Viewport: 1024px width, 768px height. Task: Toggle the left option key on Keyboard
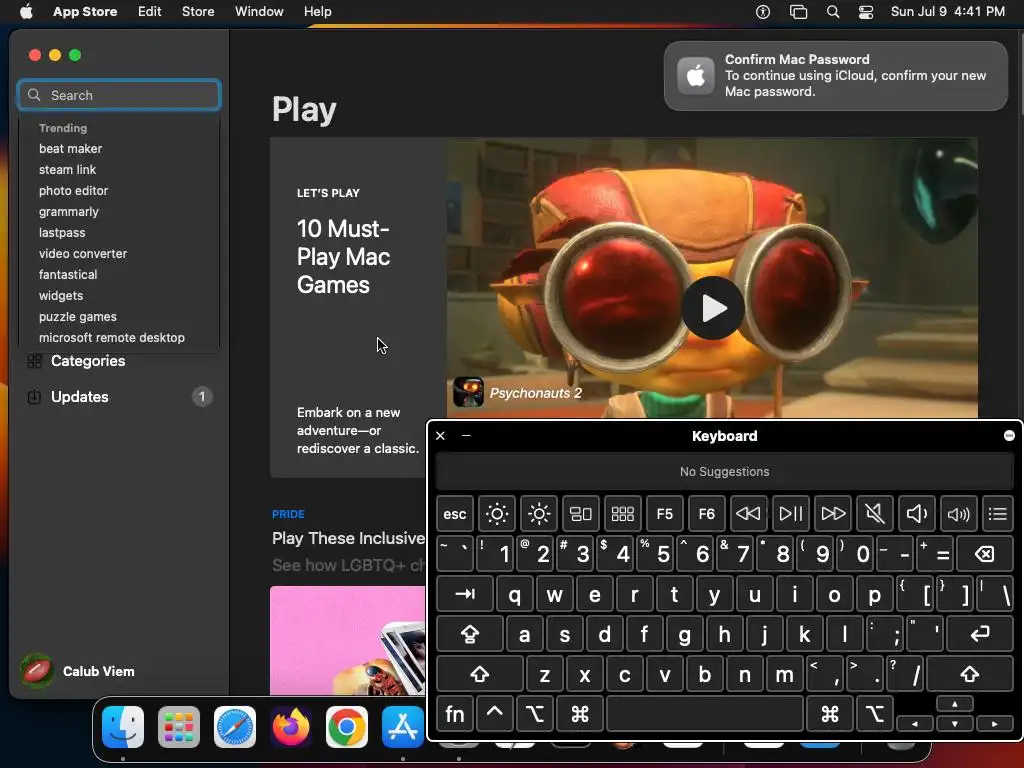[535, 714]
